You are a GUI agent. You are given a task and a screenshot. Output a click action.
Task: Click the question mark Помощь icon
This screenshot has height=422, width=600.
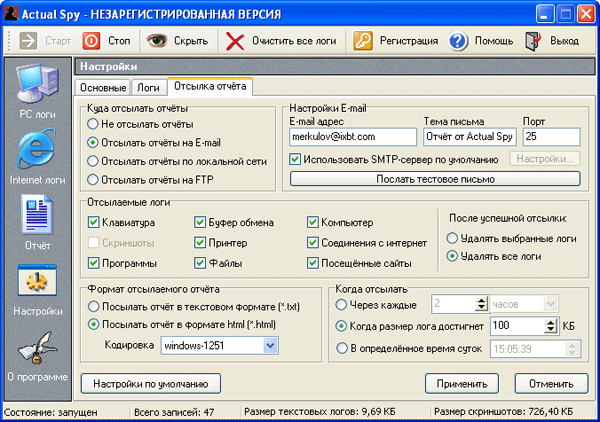(458, 41)
